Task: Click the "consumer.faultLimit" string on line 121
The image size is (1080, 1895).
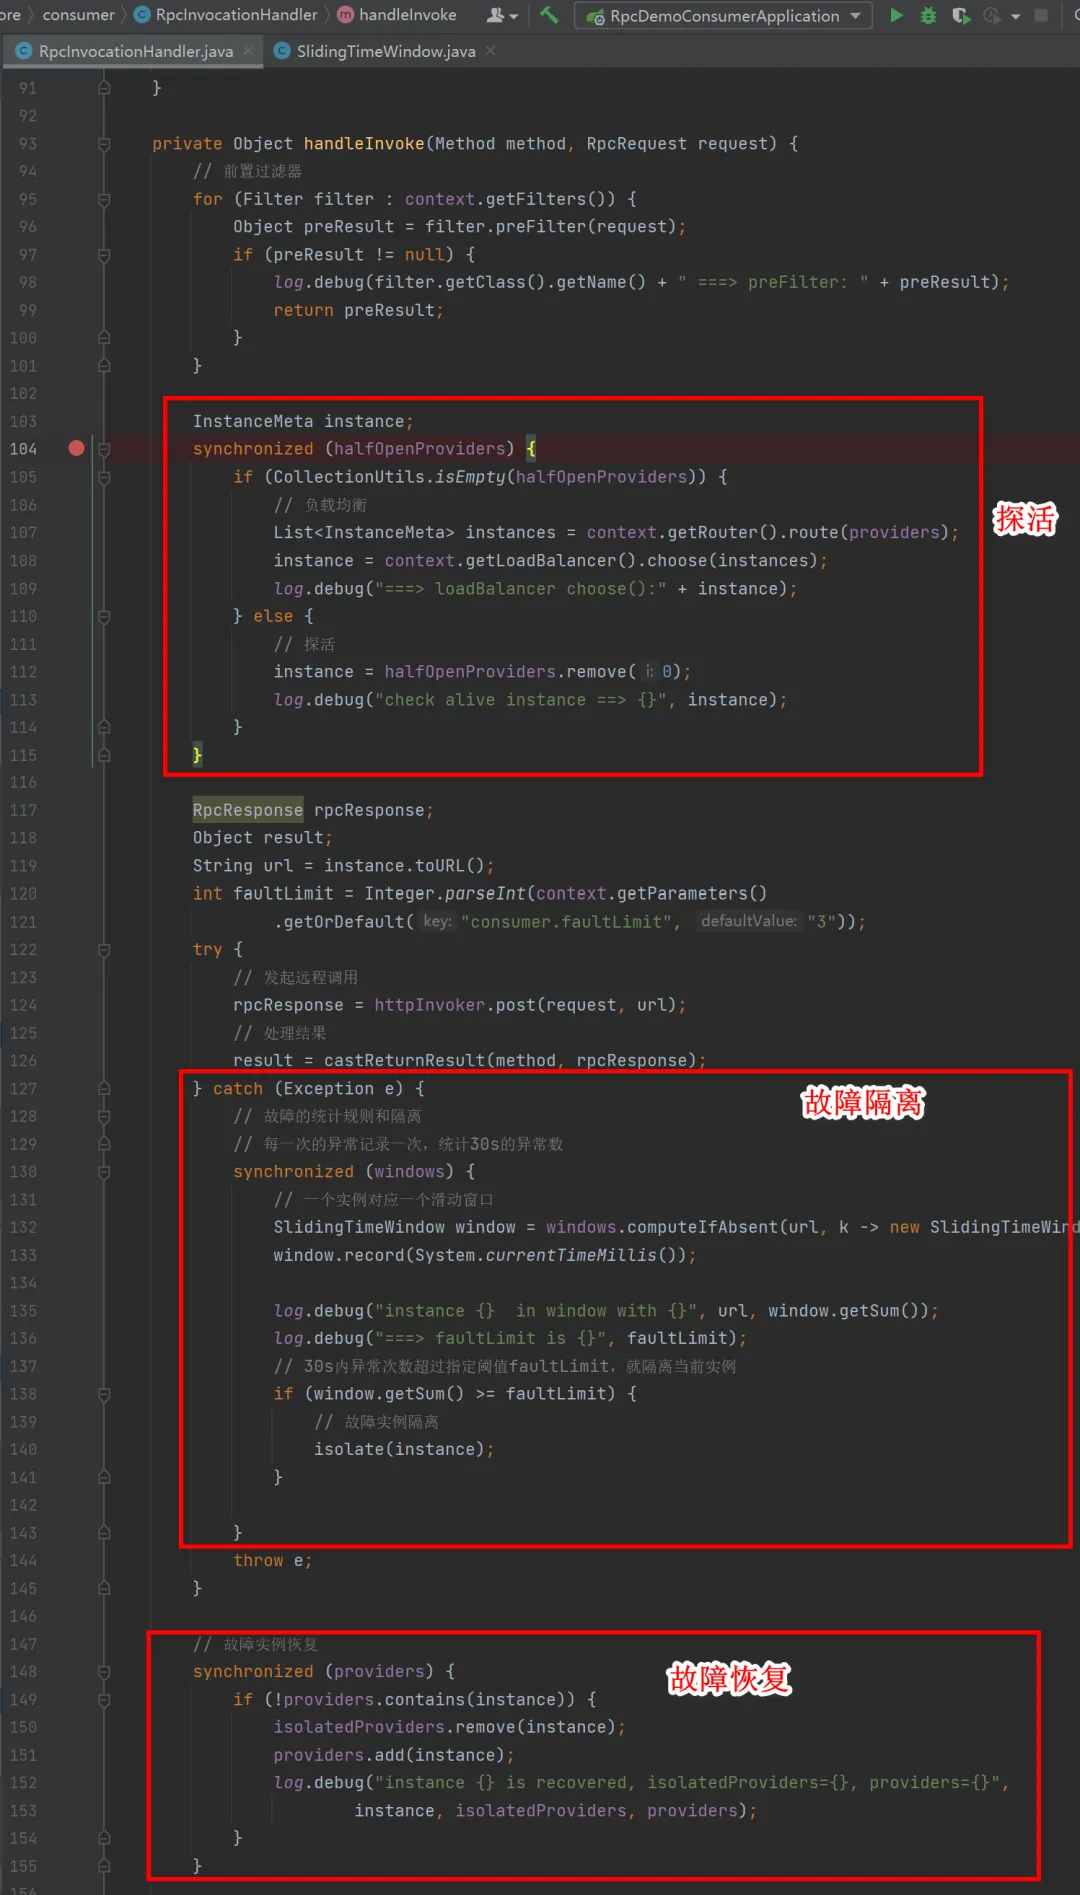Action: (566, 922)
